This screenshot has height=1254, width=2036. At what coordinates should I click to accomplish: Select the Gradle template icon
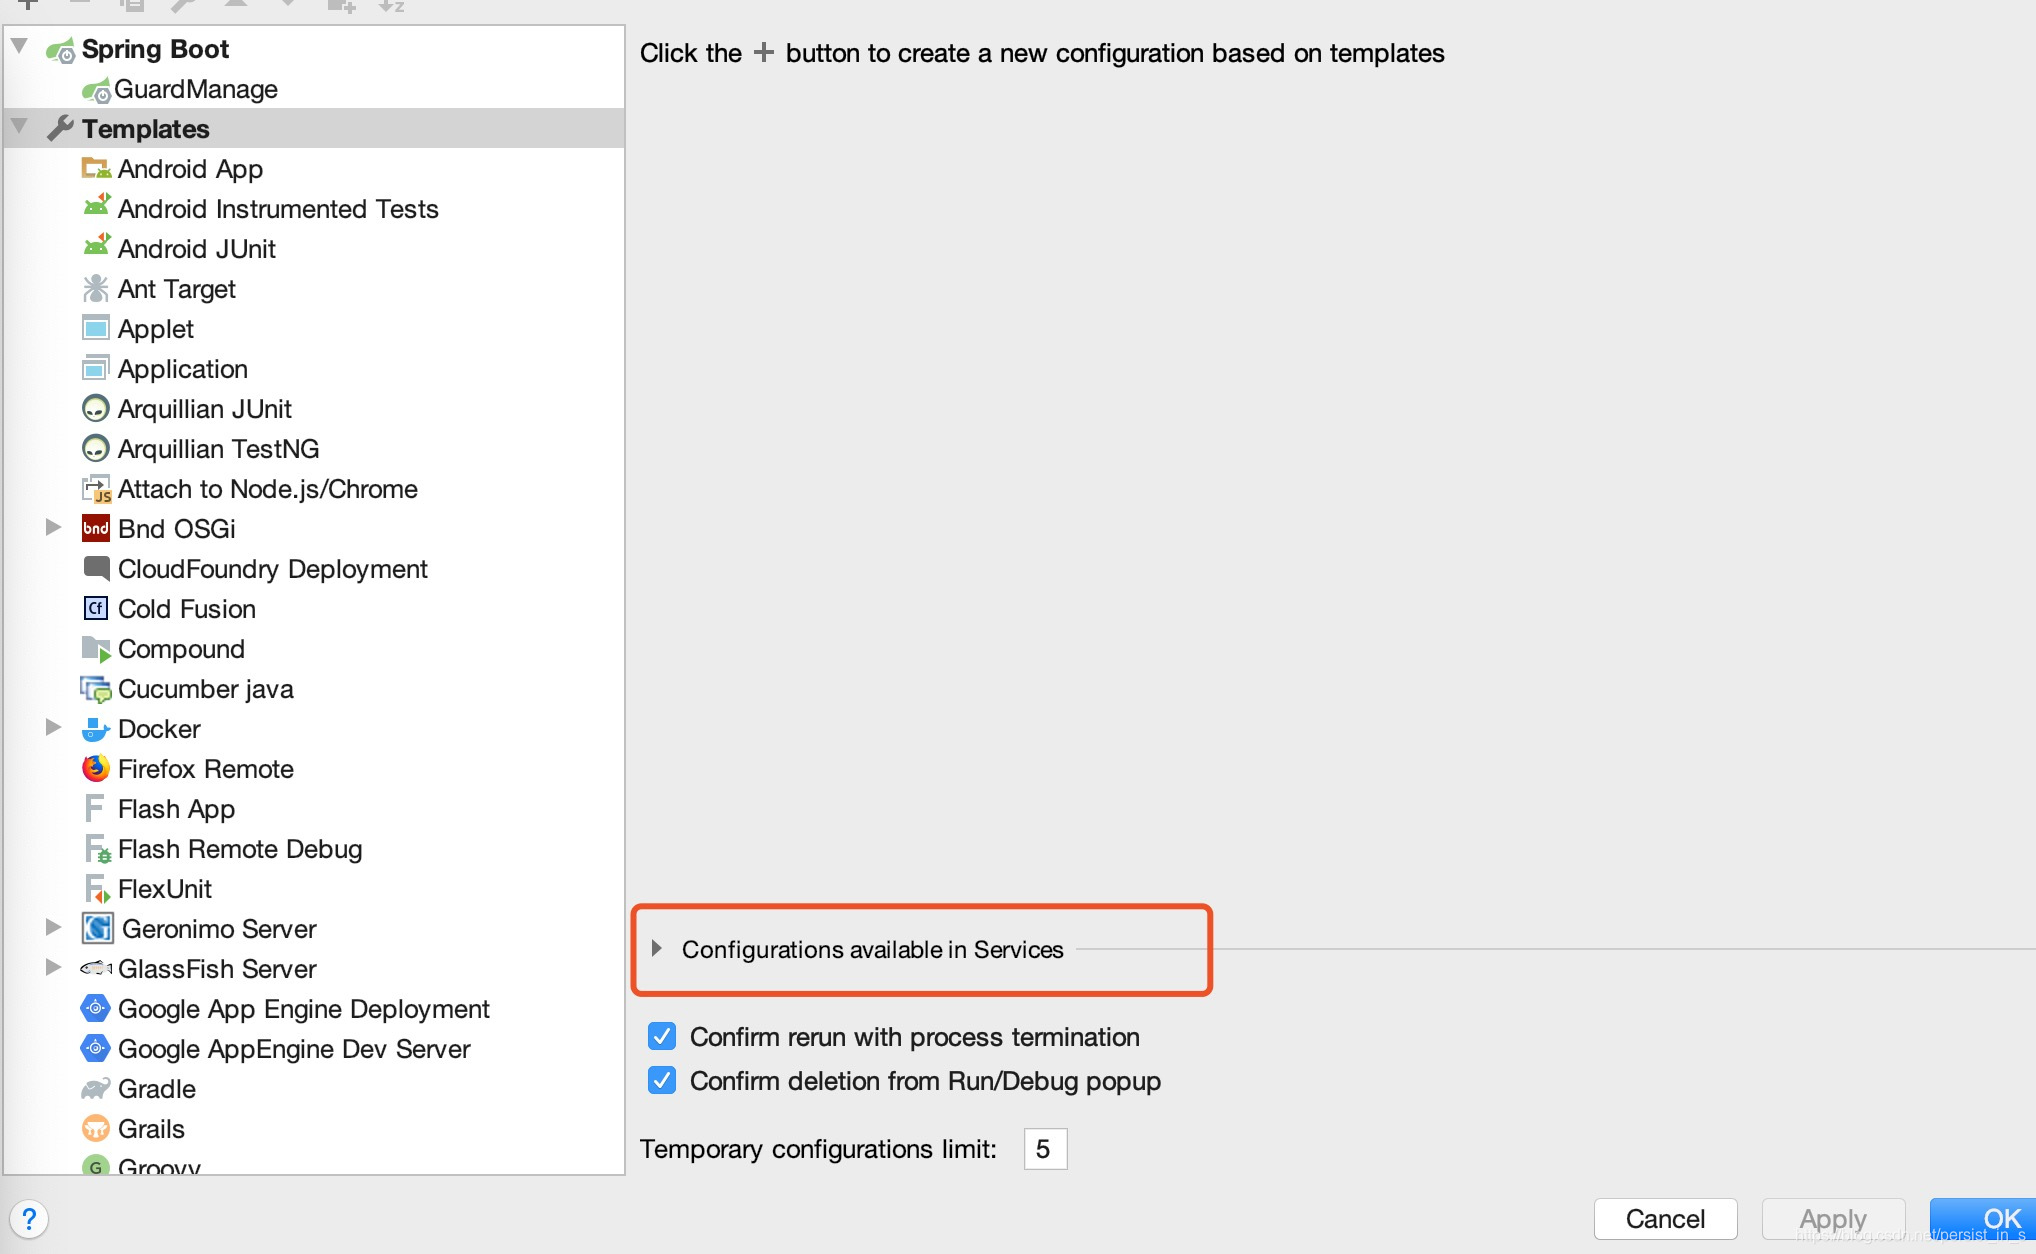tap(95, 1088)
